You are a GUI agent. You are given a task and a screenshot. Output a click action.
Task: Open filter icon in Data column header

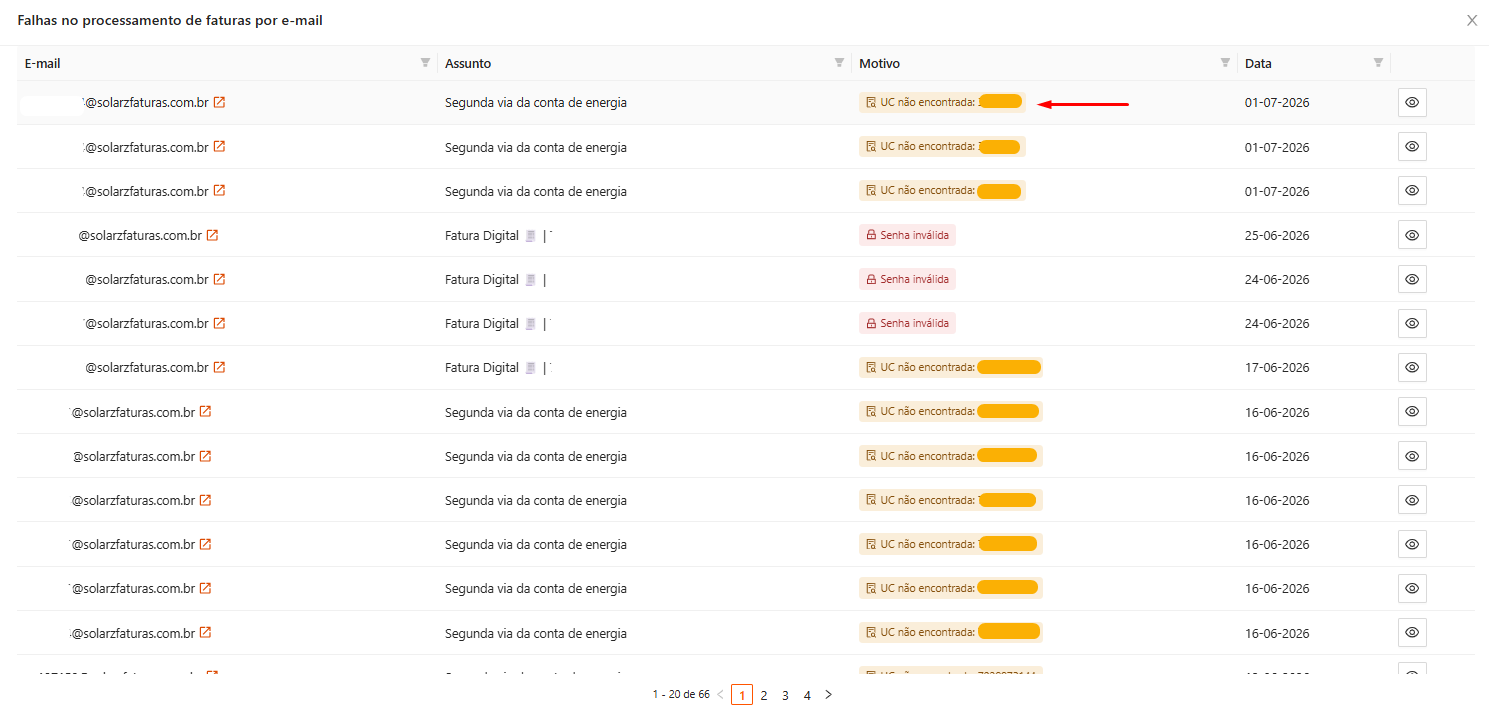(1378, 63)
